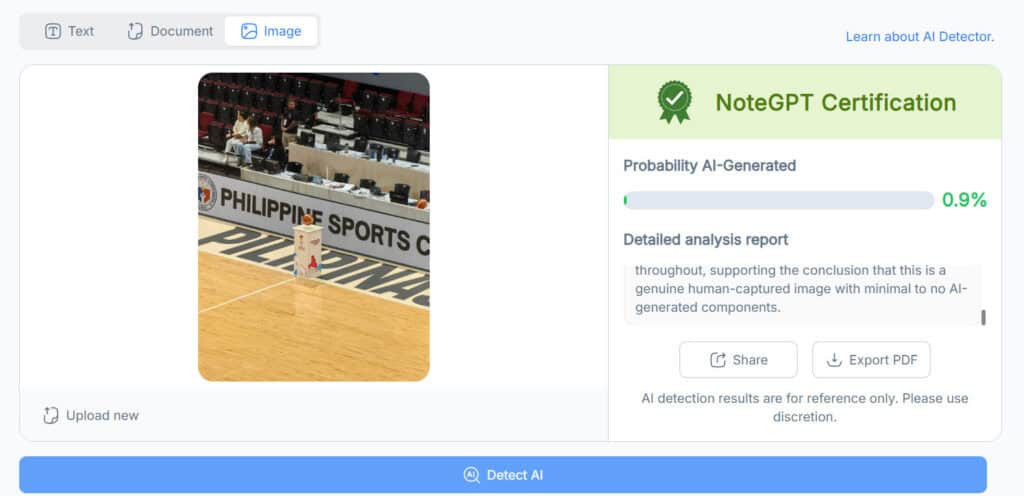Screen dimensions: 1024x496
Task: Click the Document tab's file icon
Action: [135, 31]
